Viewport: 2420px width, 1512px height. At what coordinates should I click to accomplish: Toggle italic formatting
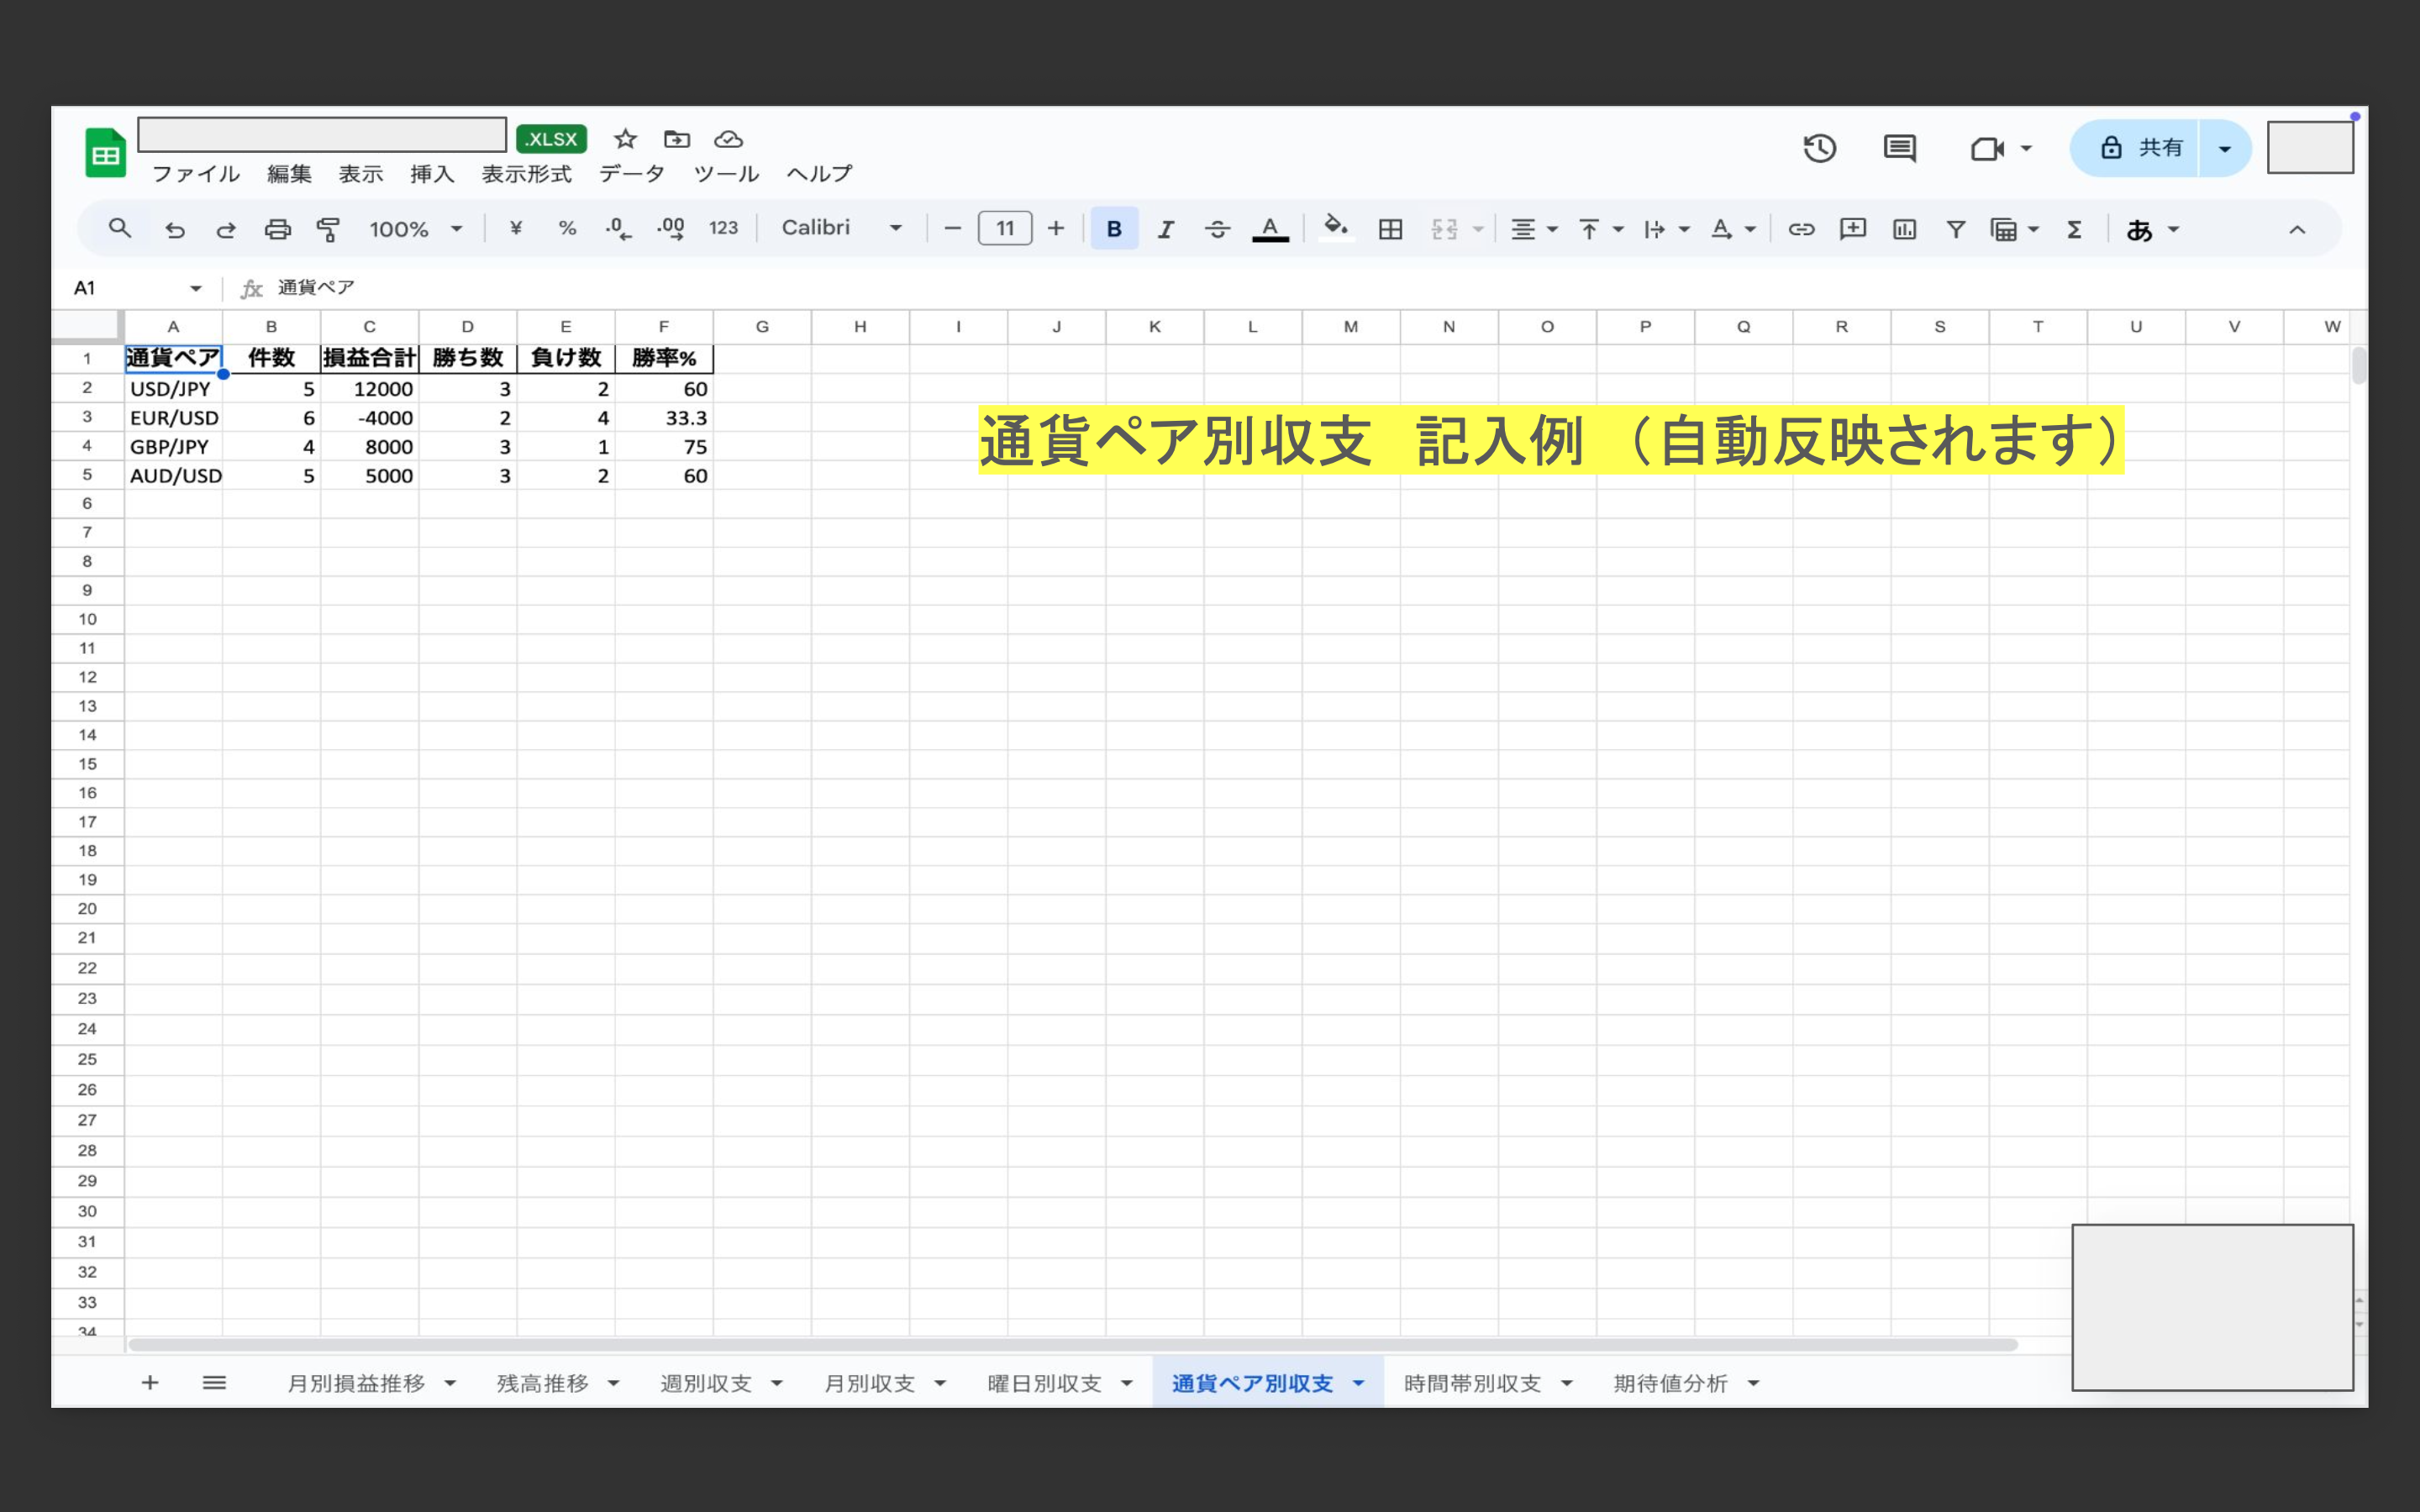coord(1165,229)
